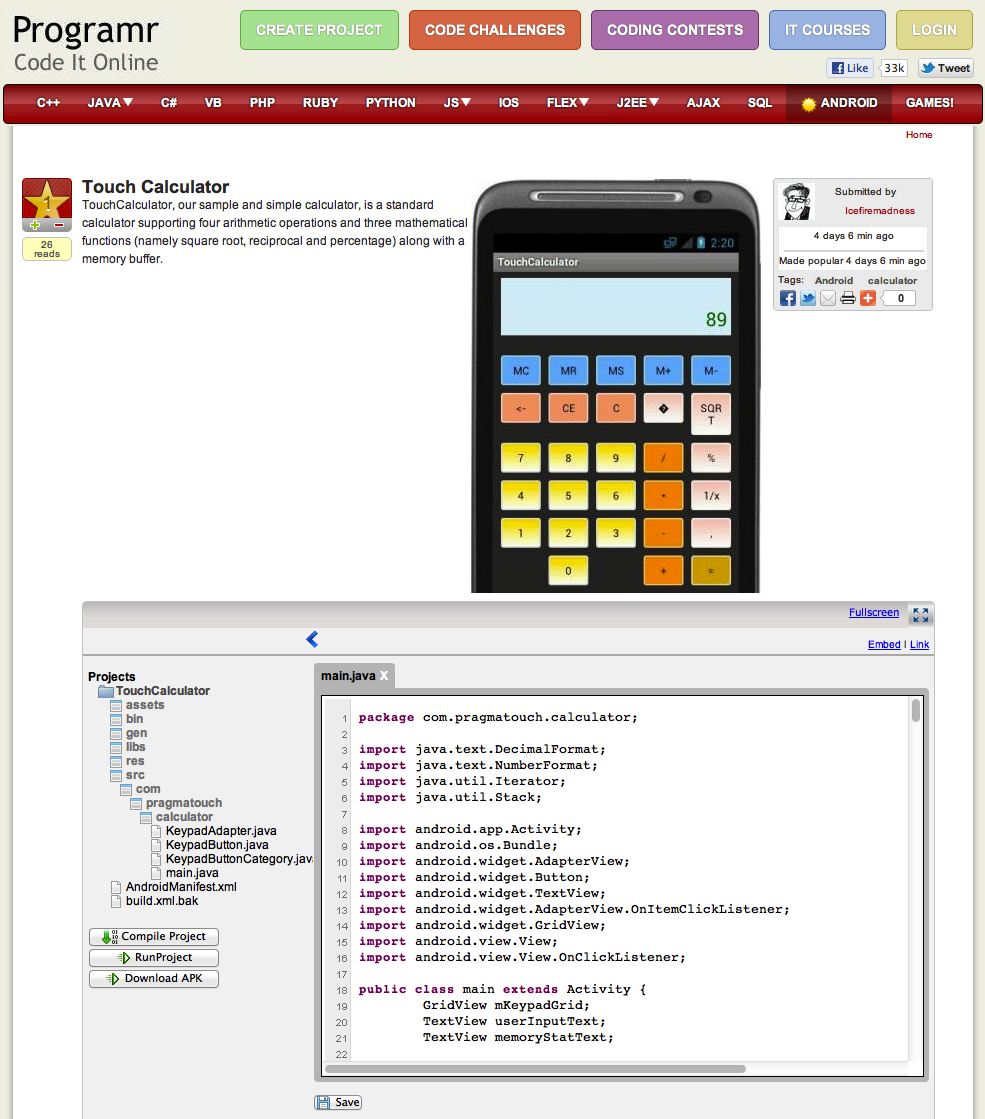Expand the res folder

128,761
